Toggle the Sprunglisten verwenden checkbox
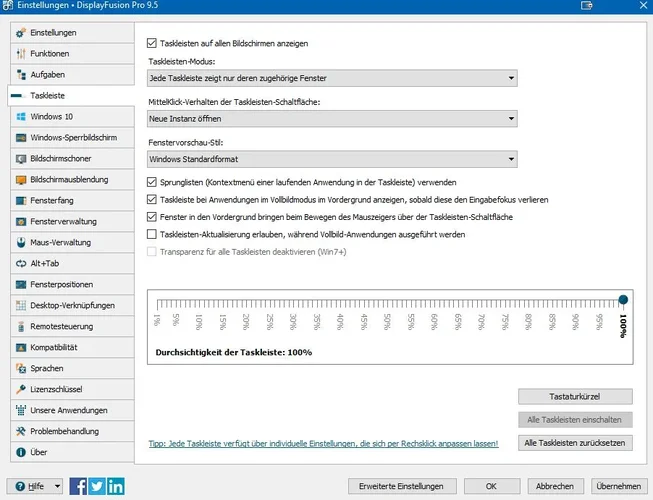 [152, 182]
